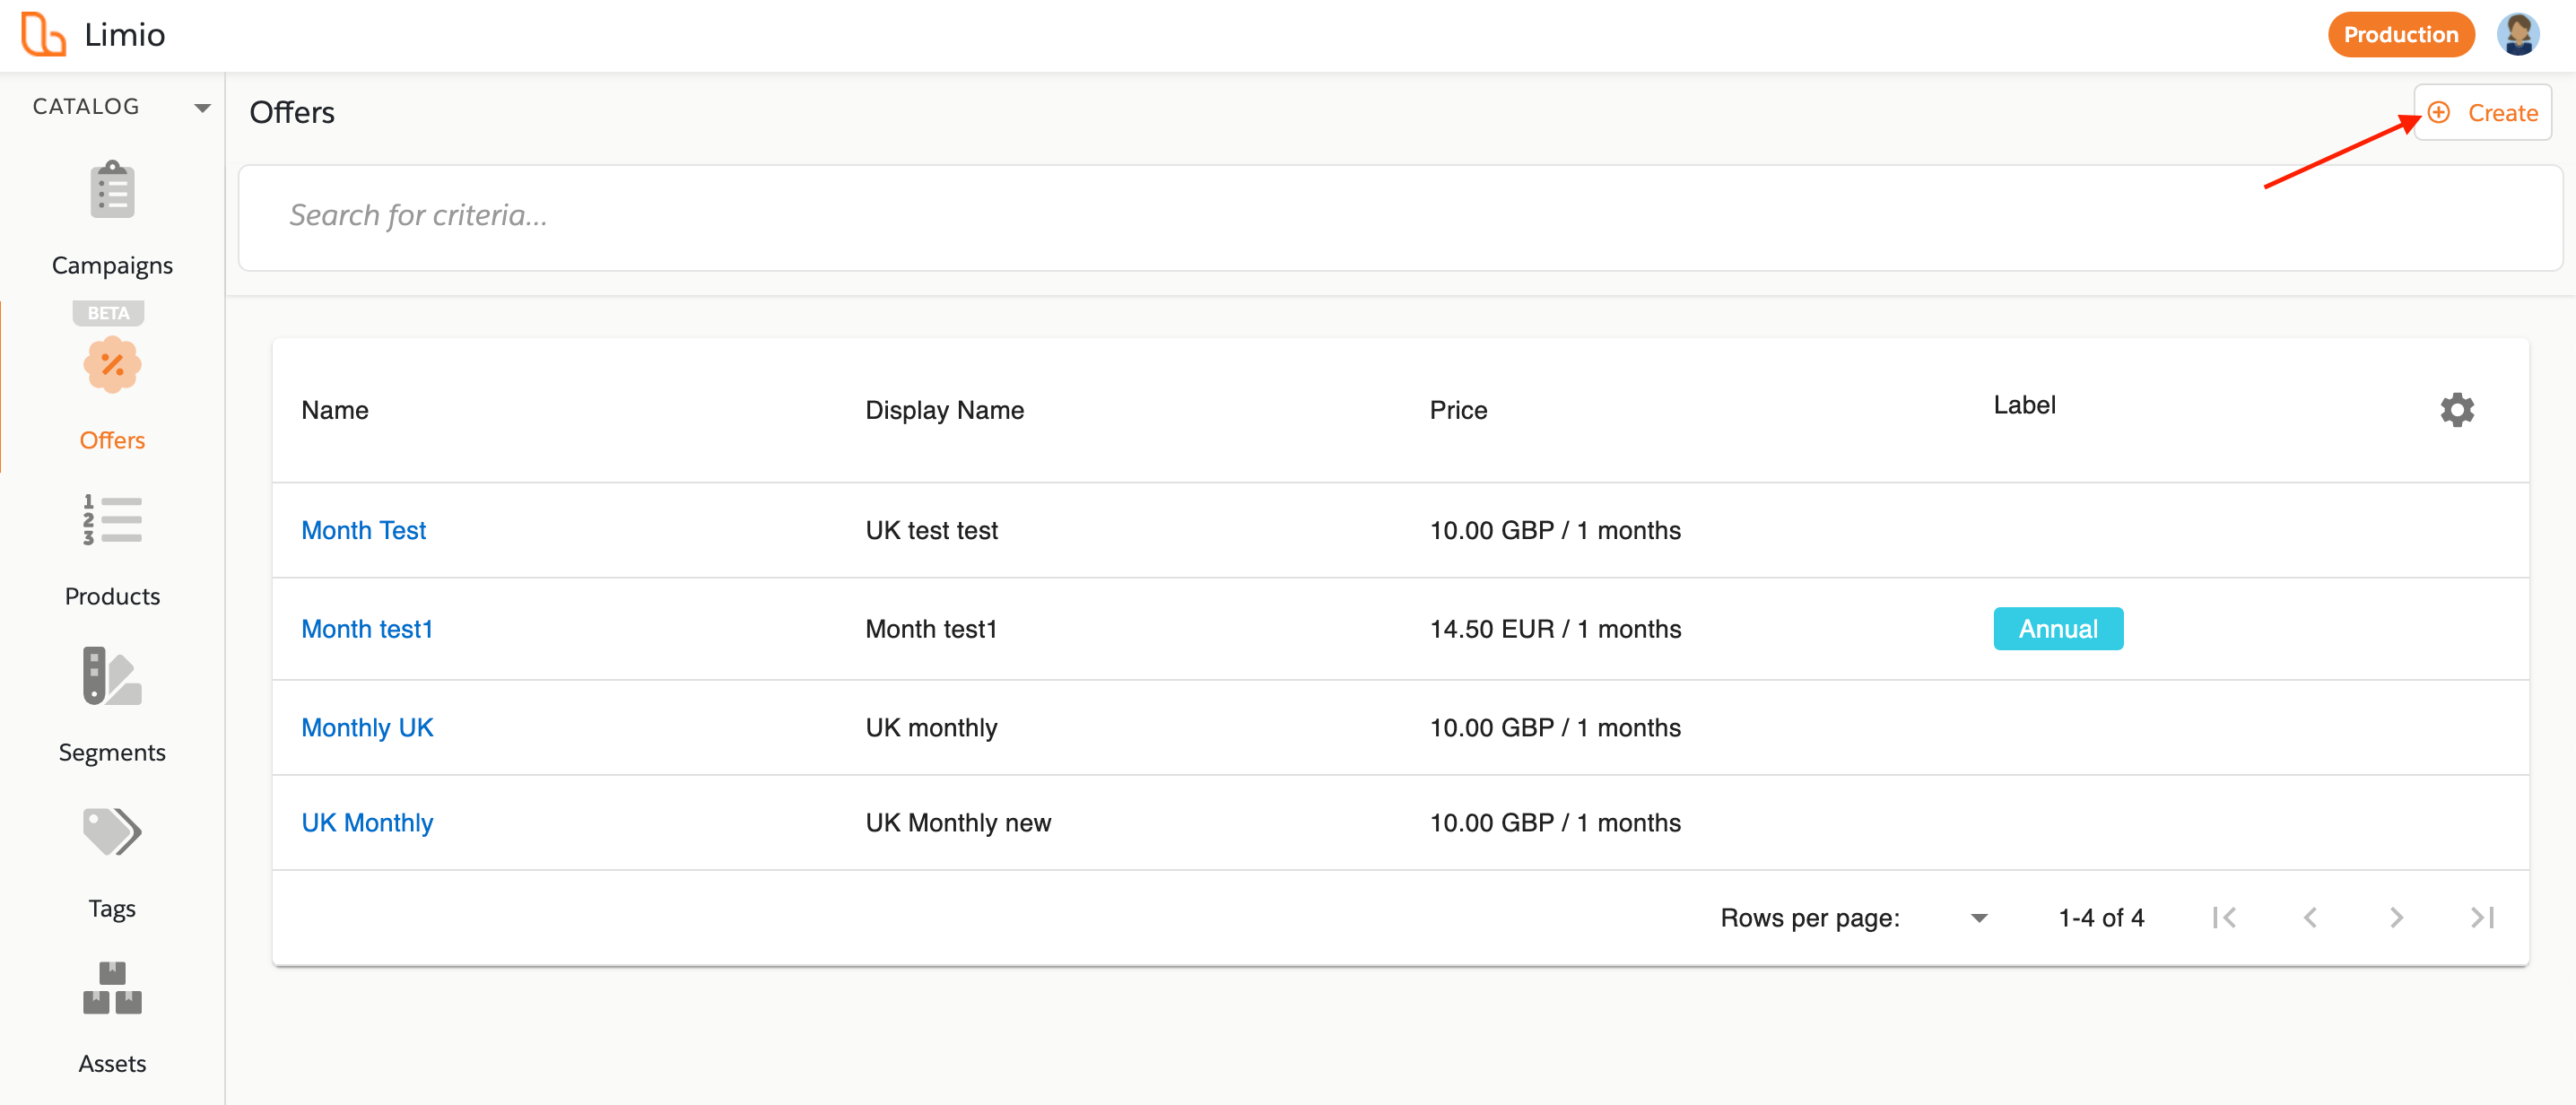Click the user profile avatar
Image resolution: width=2576 pixels, height=1105 pixels.
coord(2518,34)
